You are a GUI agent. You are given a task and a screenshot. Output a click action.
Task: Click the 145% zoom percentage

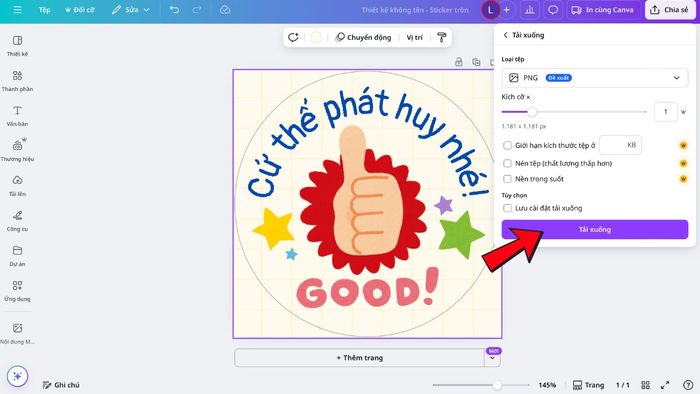click(x=547, y=385)
